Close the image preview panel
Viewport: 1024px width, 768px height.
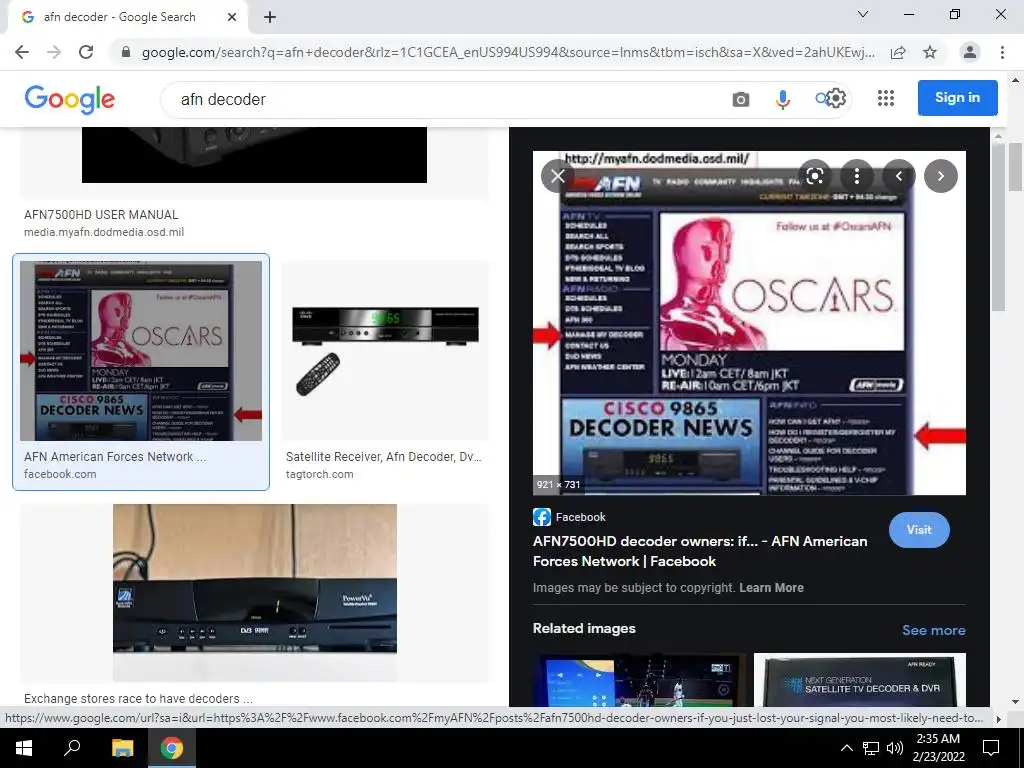click(558, 176)
